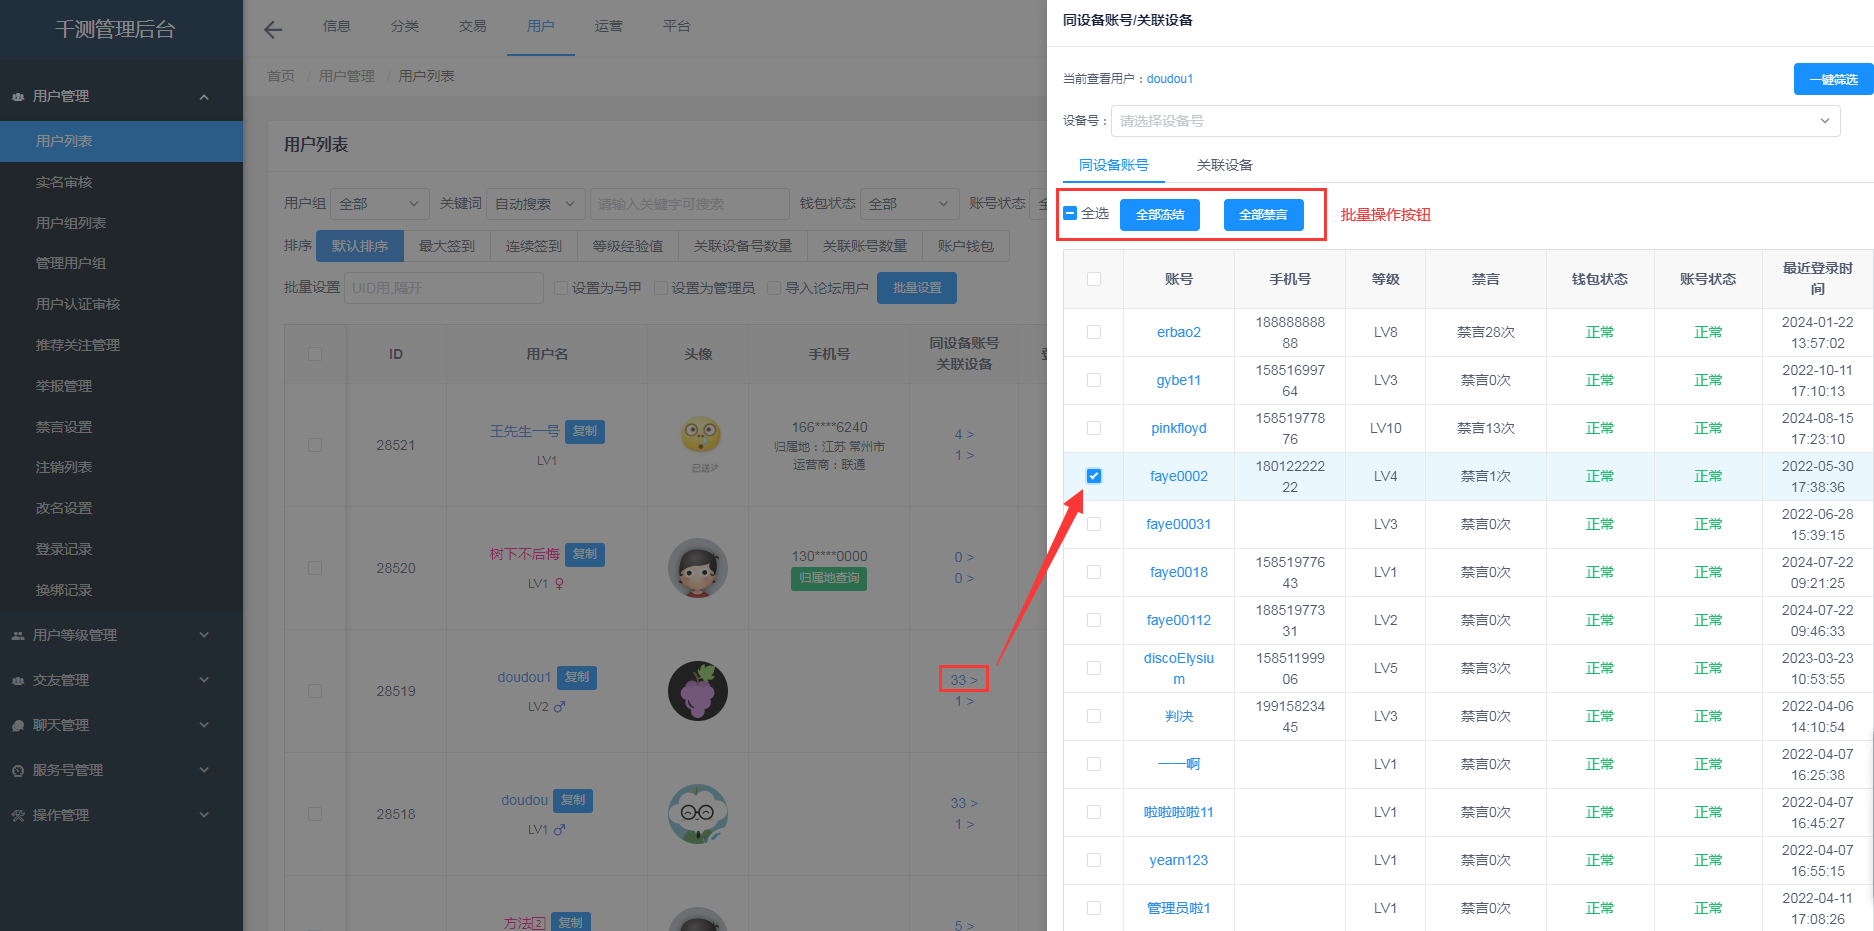This screenshot has height=931, width=1874.
Task: Open the discoElysium account link
Action: (x=1179, y=668)
